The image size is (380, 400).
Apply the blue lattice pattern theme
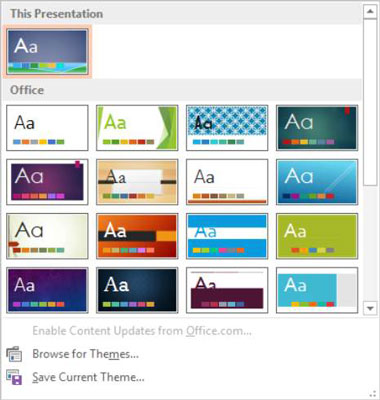(227, 128)
